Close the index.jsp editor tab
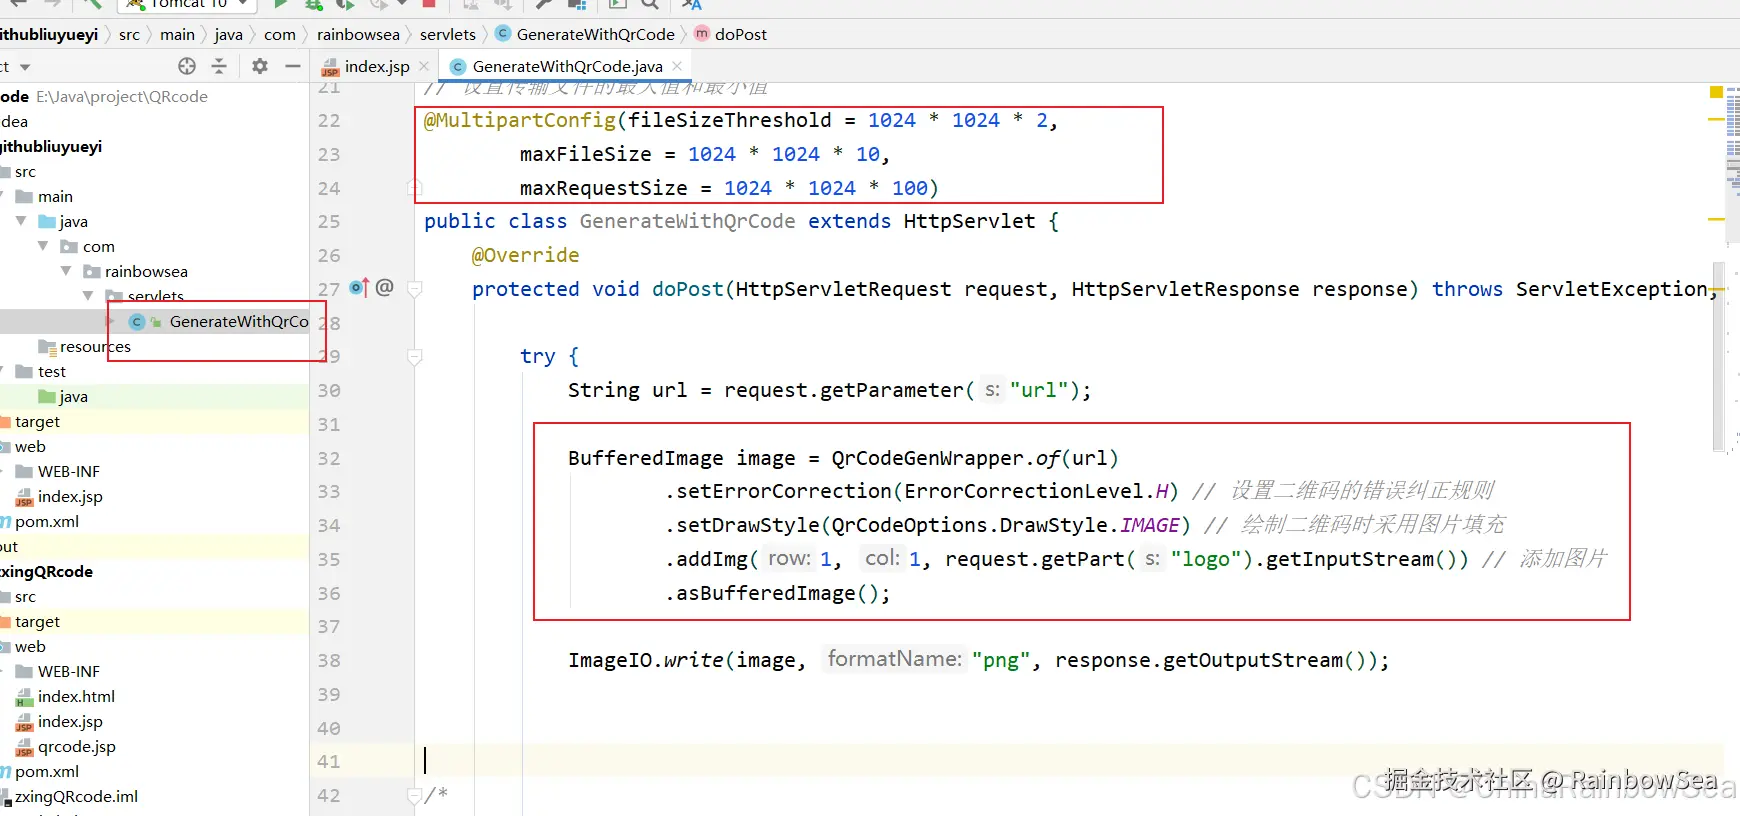 pos(424,66)
